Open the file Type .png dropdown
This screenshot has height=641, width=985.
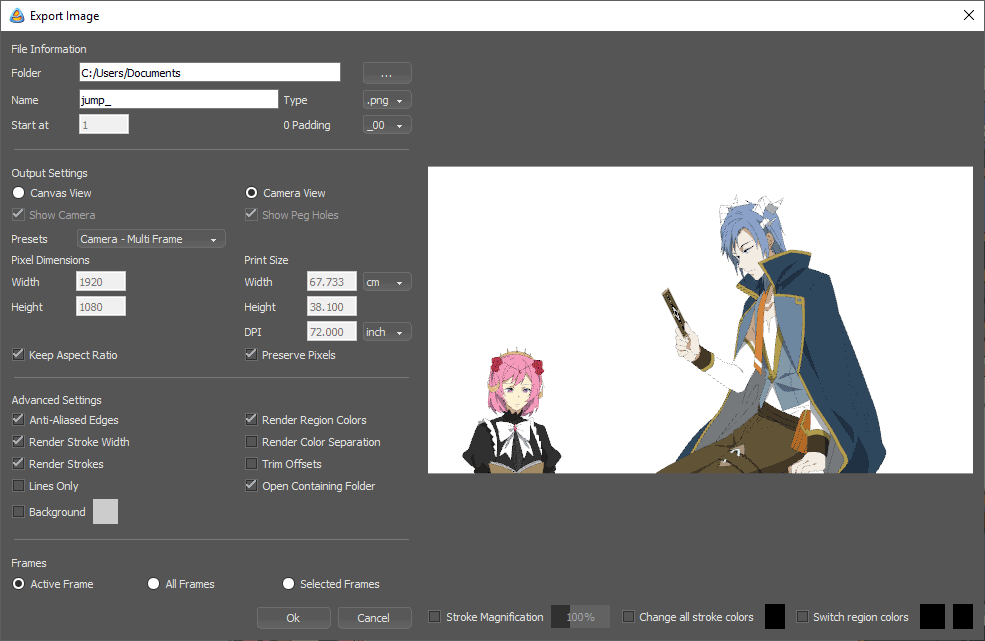[x=387, y=100]
